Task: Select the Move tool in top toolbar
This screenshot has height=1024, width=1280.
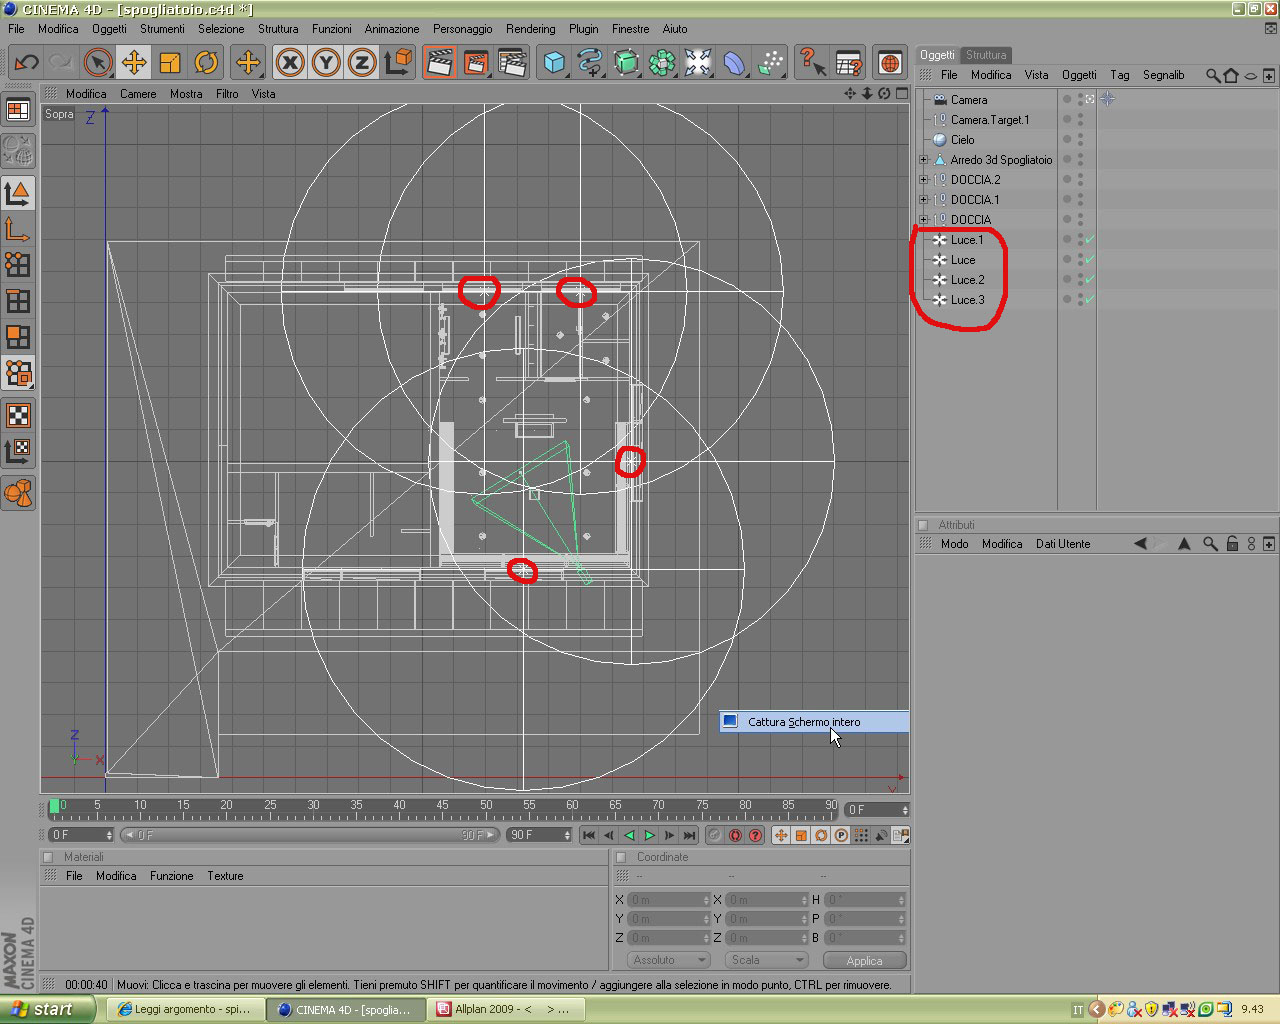Action: (x=133, y=63)
